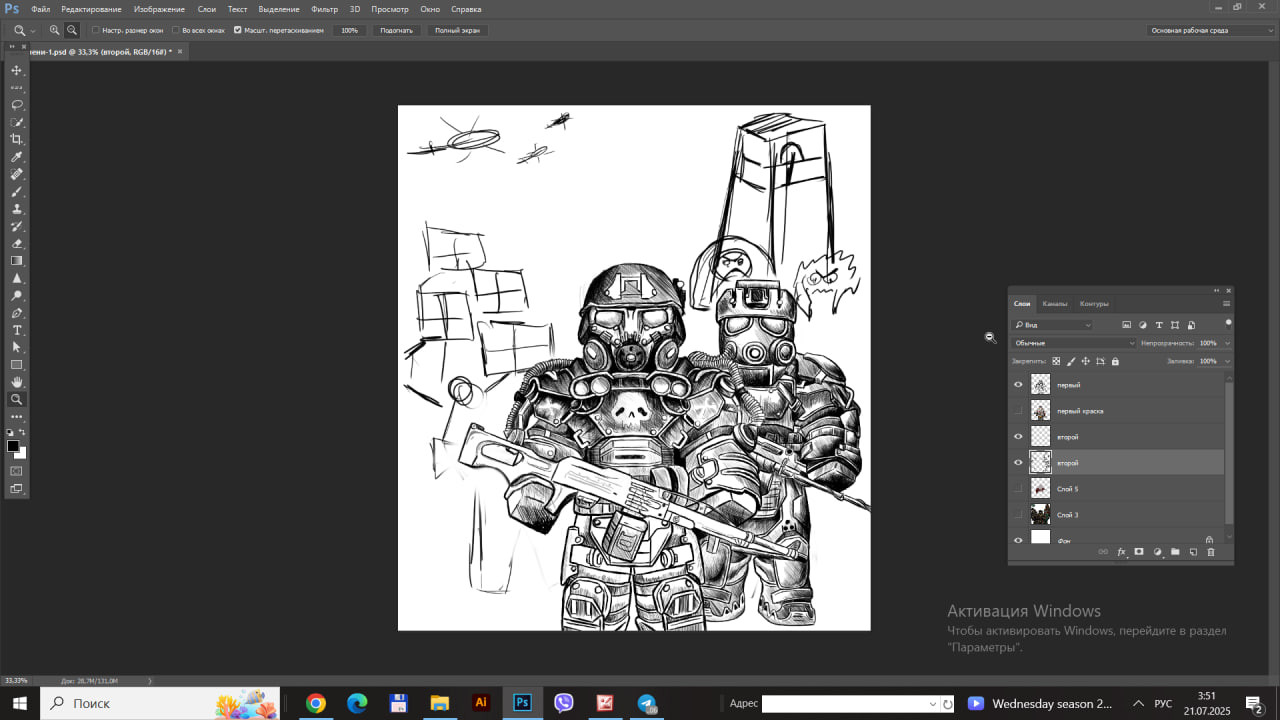Select the Eyedropper tool

pyautogui.click(x=16, y=157)
